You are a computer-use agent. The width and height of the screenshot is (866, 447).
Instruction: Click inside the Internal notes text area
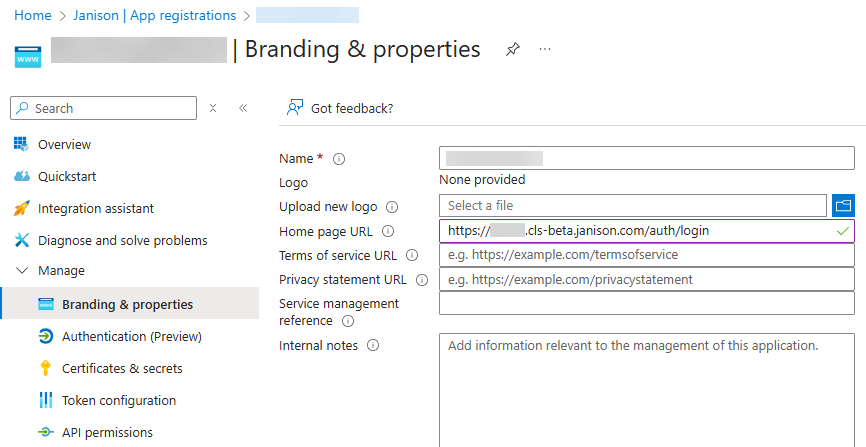pyautogui.click(x=646, y=390)
